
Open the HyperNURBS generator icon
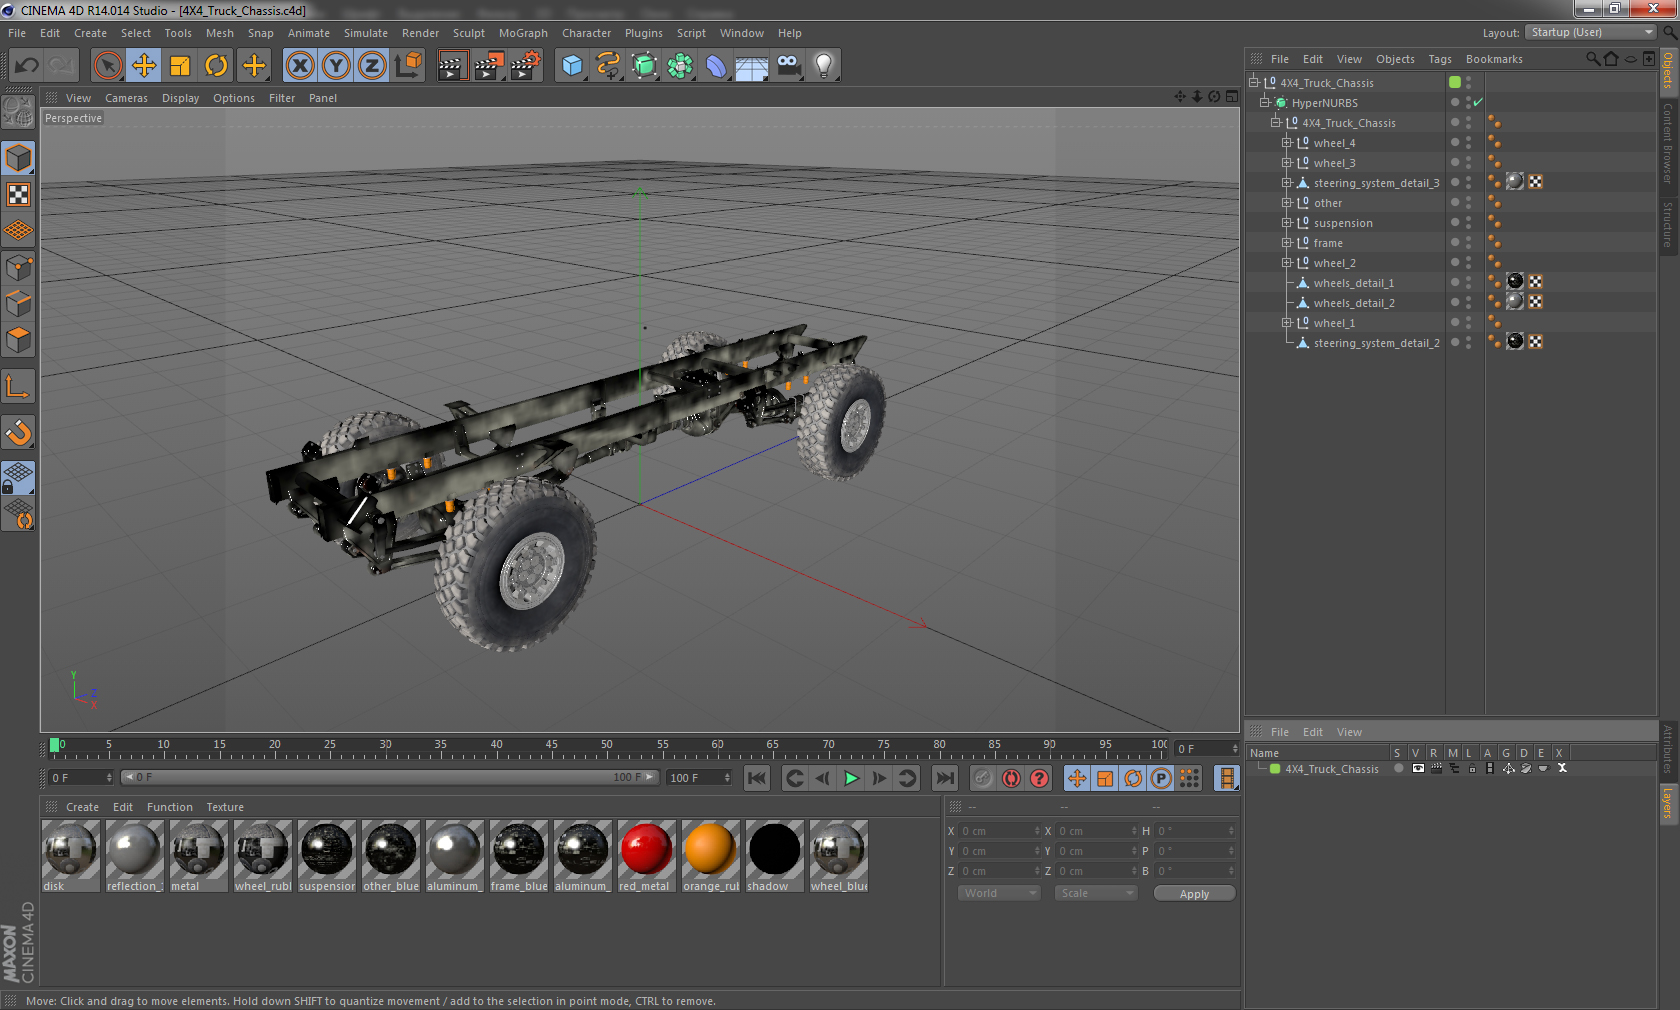click(x=644, y=66)
